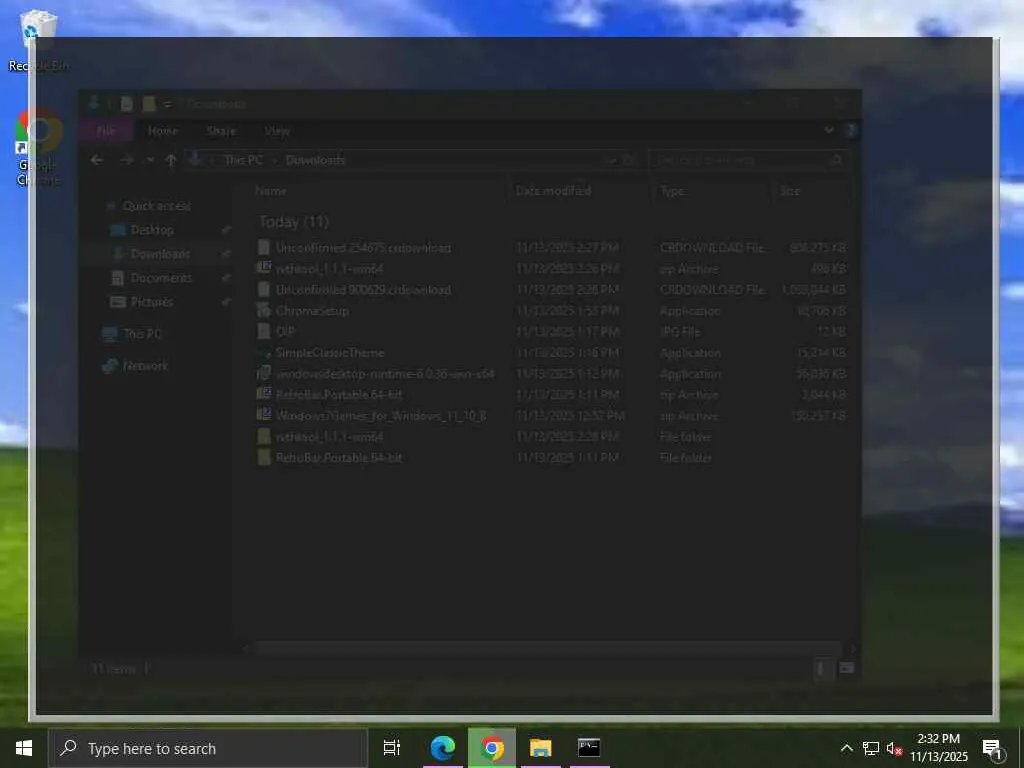Select Pictures in the navigation pane

tap(152, 302)
